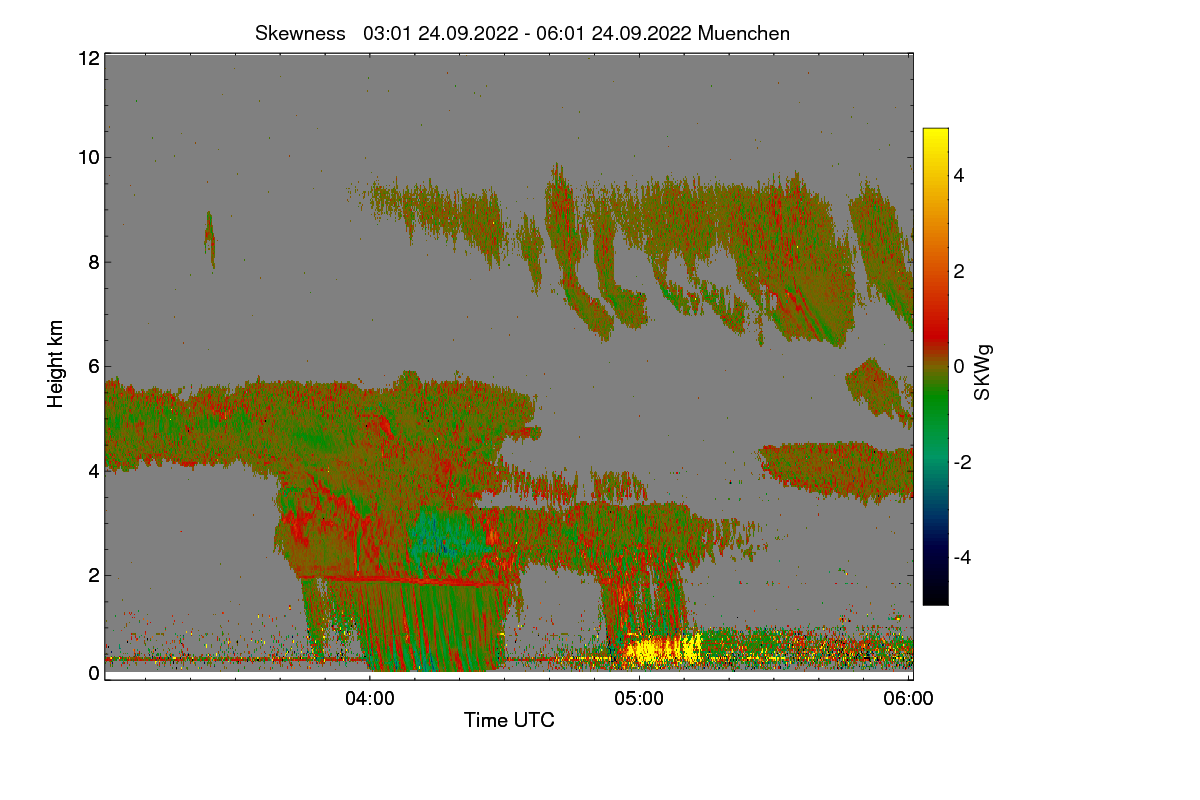Click the 4 km height tick label
Viewport: 1200px width, 800px height.
[94, 470]
